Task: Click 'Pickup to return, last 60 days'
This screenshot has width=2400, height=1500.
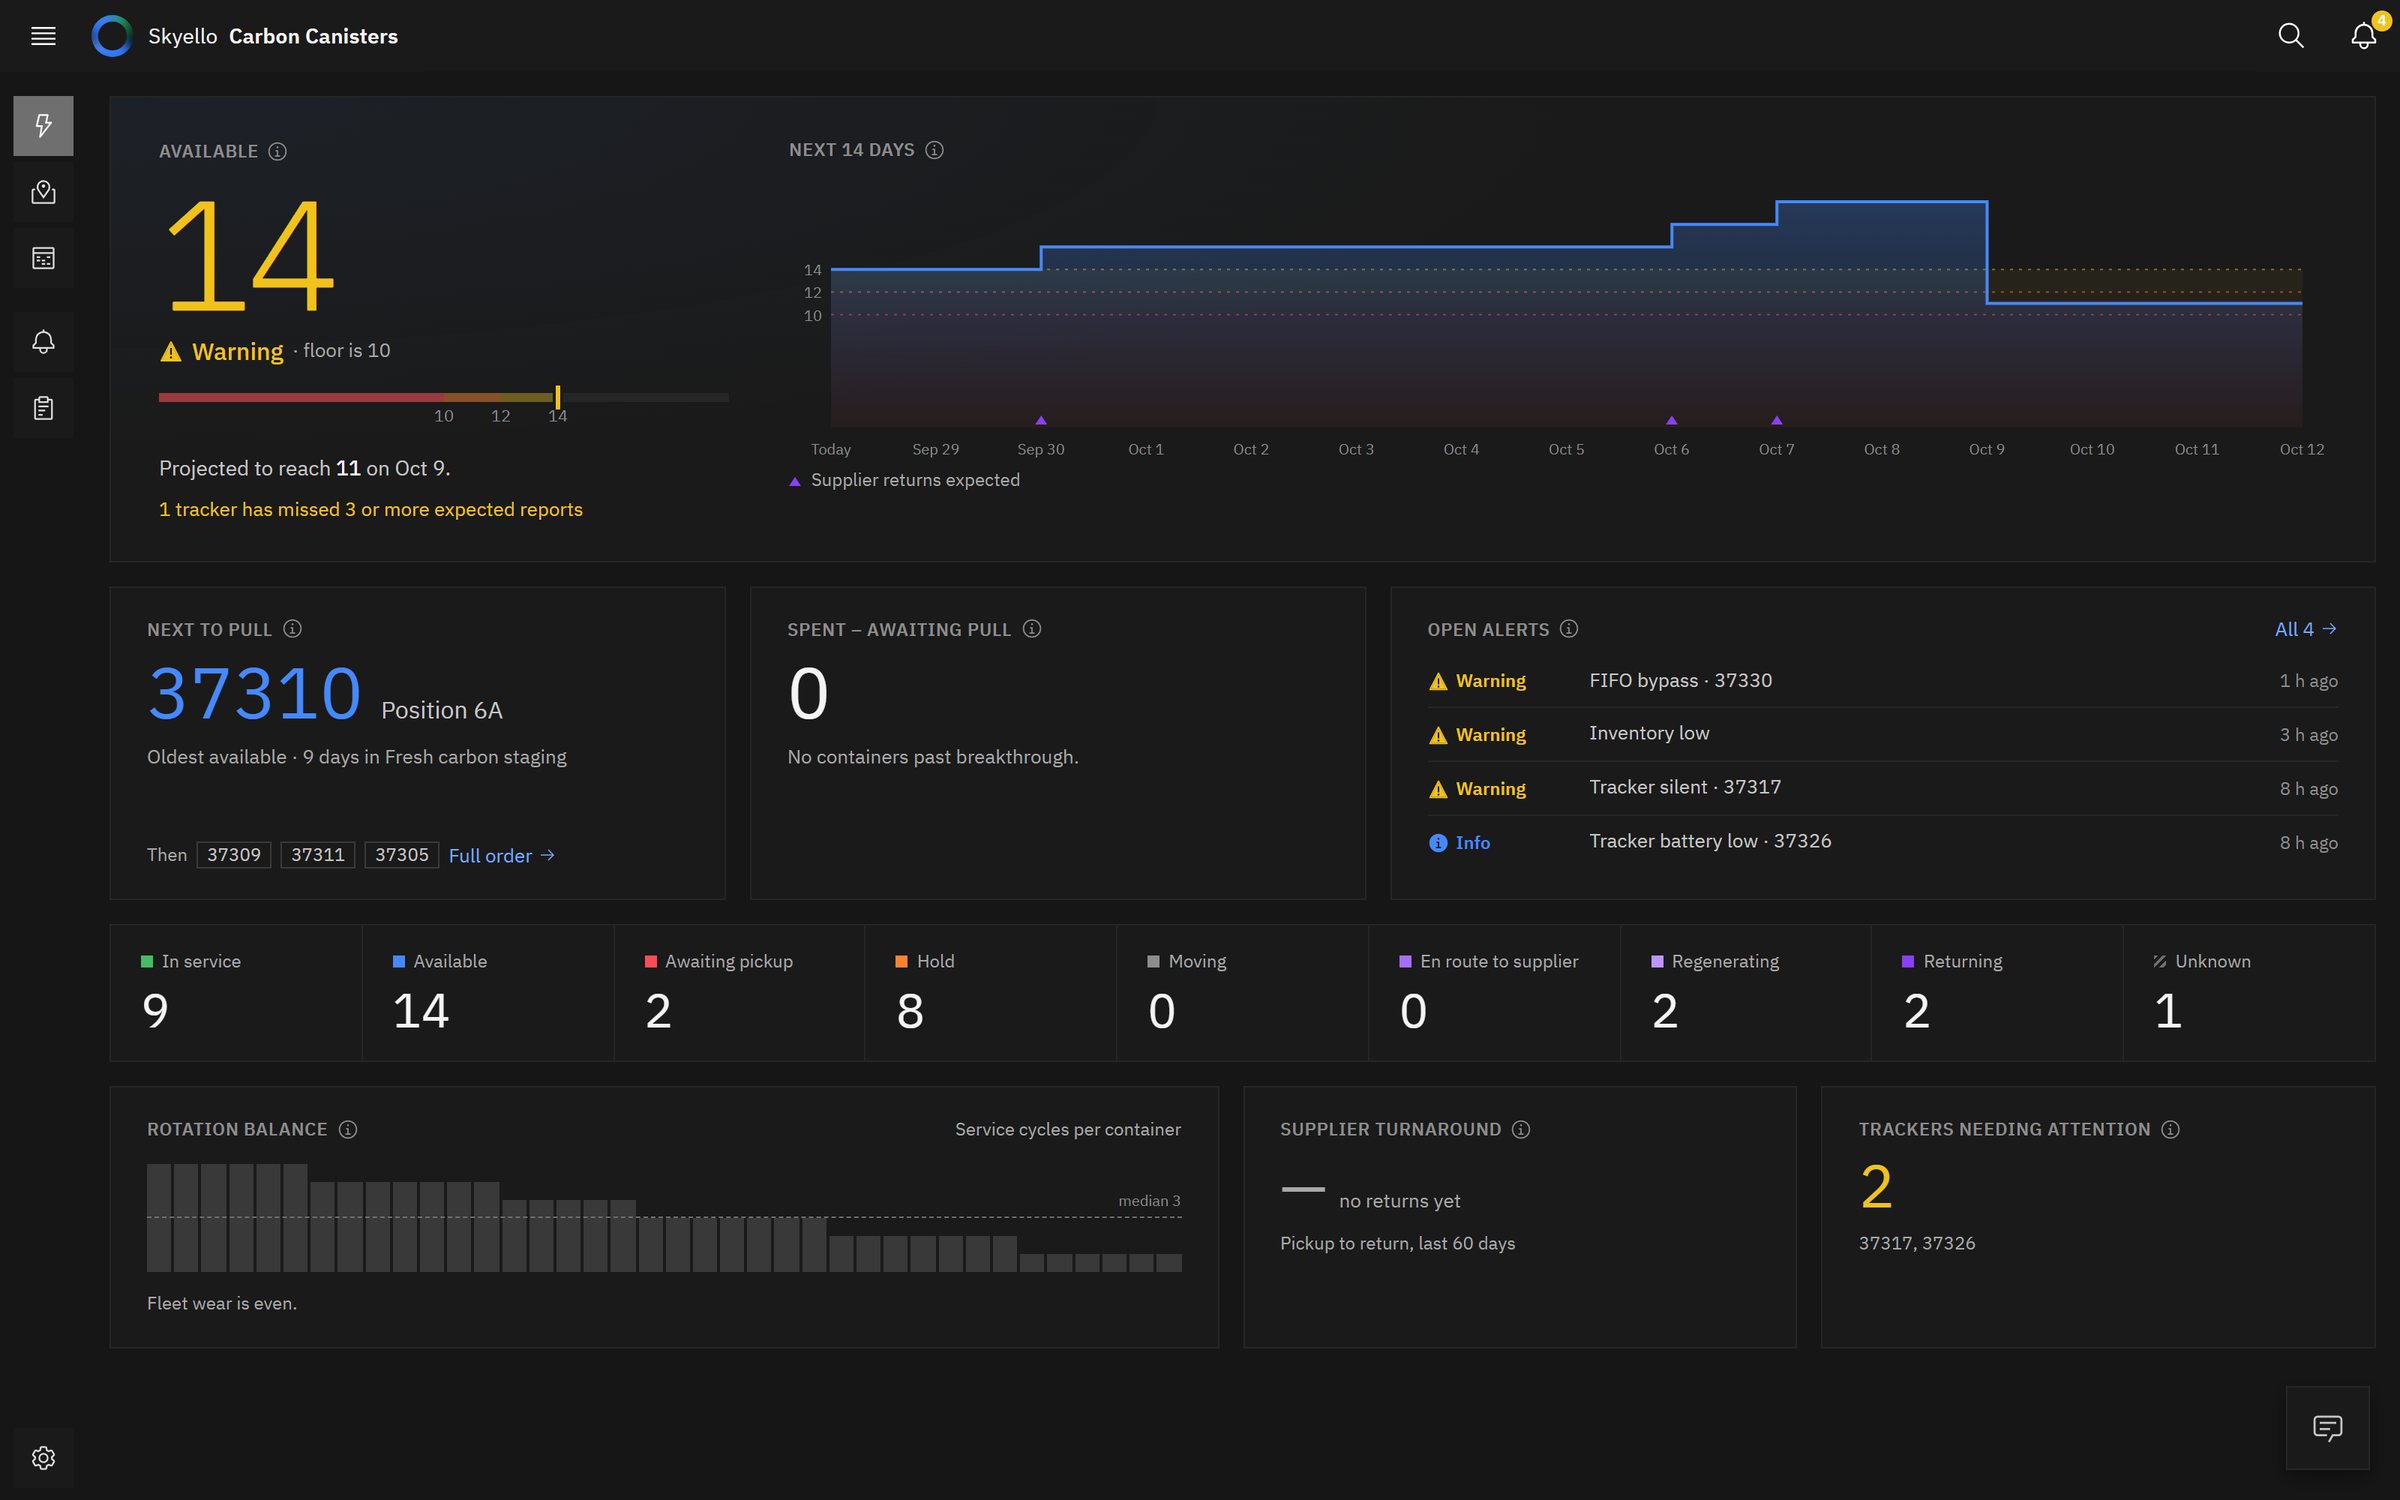Action: pyautogui.click(x=1397, y=1243)
